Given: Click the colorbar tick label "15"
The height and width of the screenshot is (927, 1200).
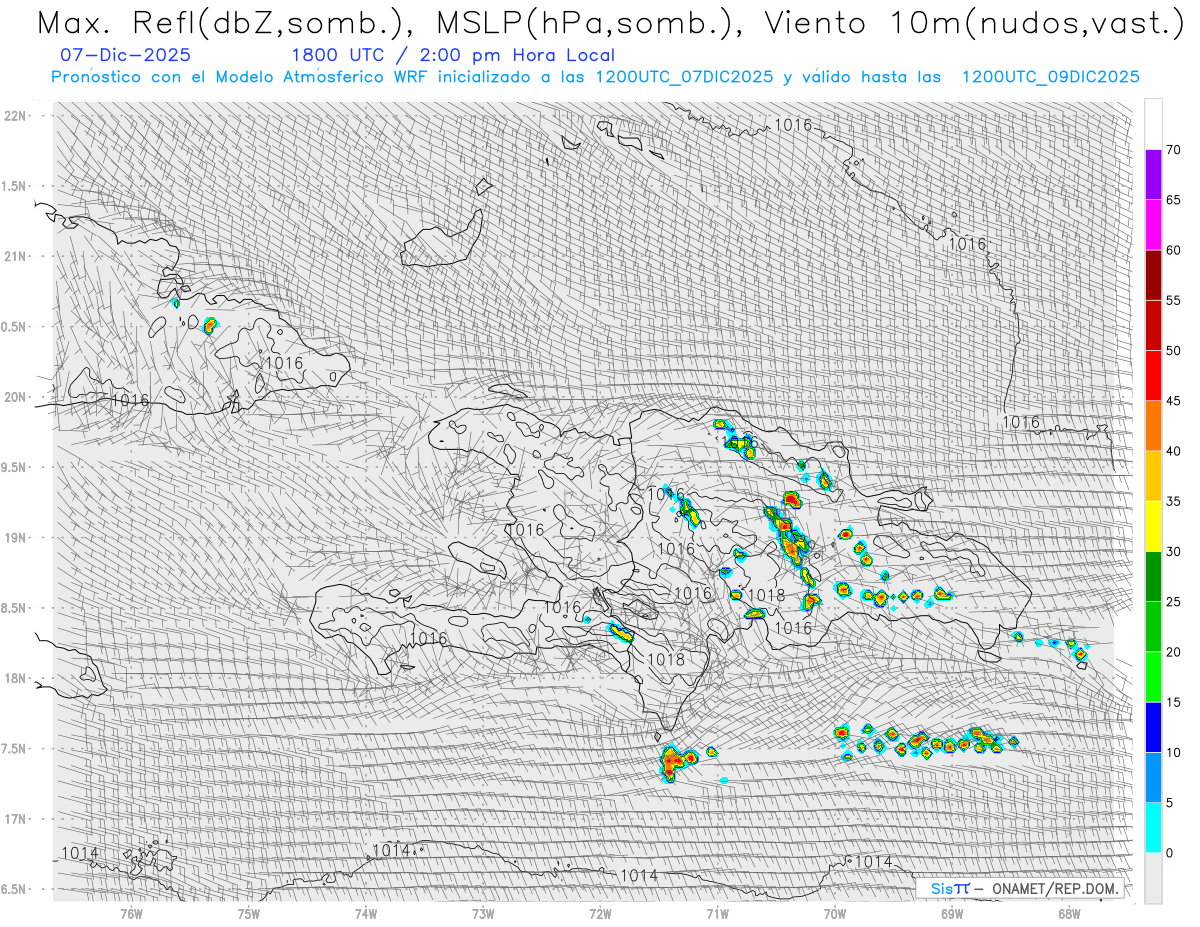Looking at the screenshot, I should pos(1173,702).
